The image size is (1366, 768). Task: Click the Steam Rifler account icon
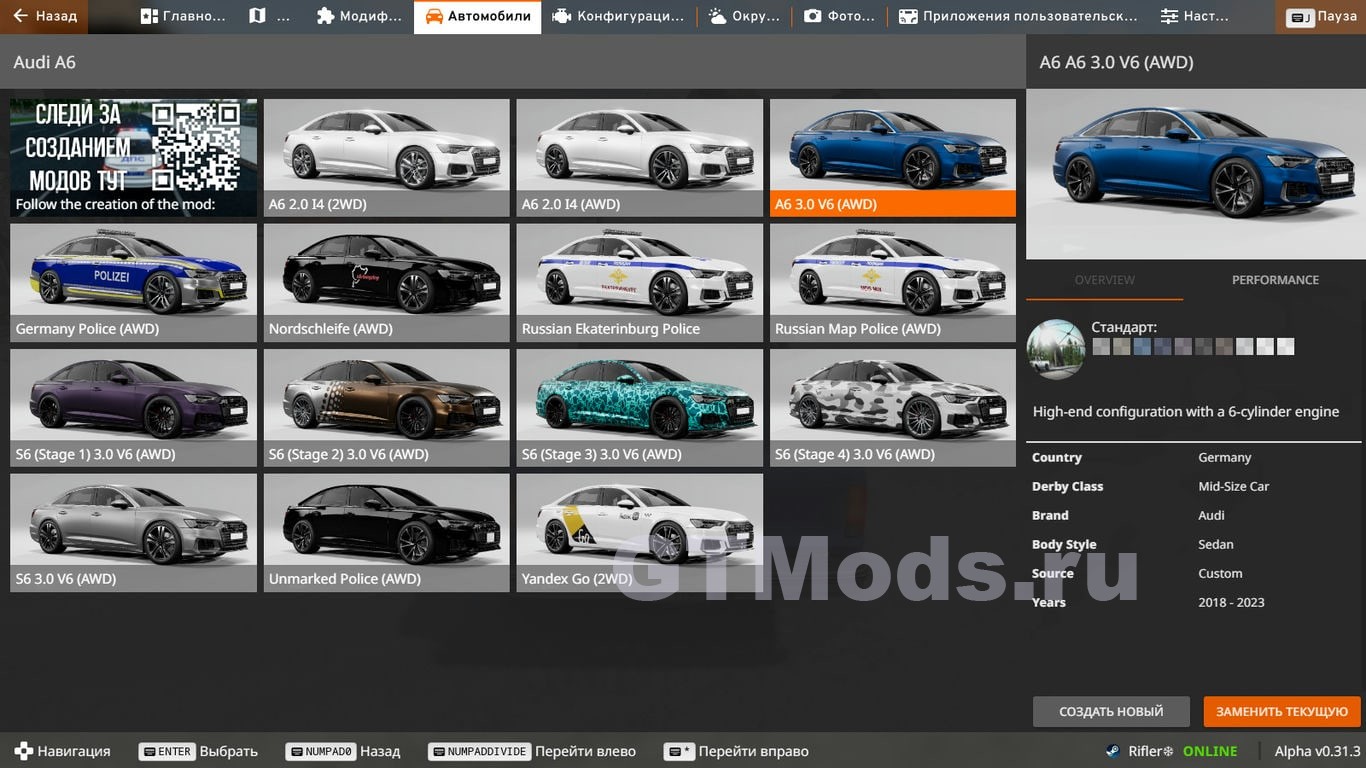point(1112,751)
